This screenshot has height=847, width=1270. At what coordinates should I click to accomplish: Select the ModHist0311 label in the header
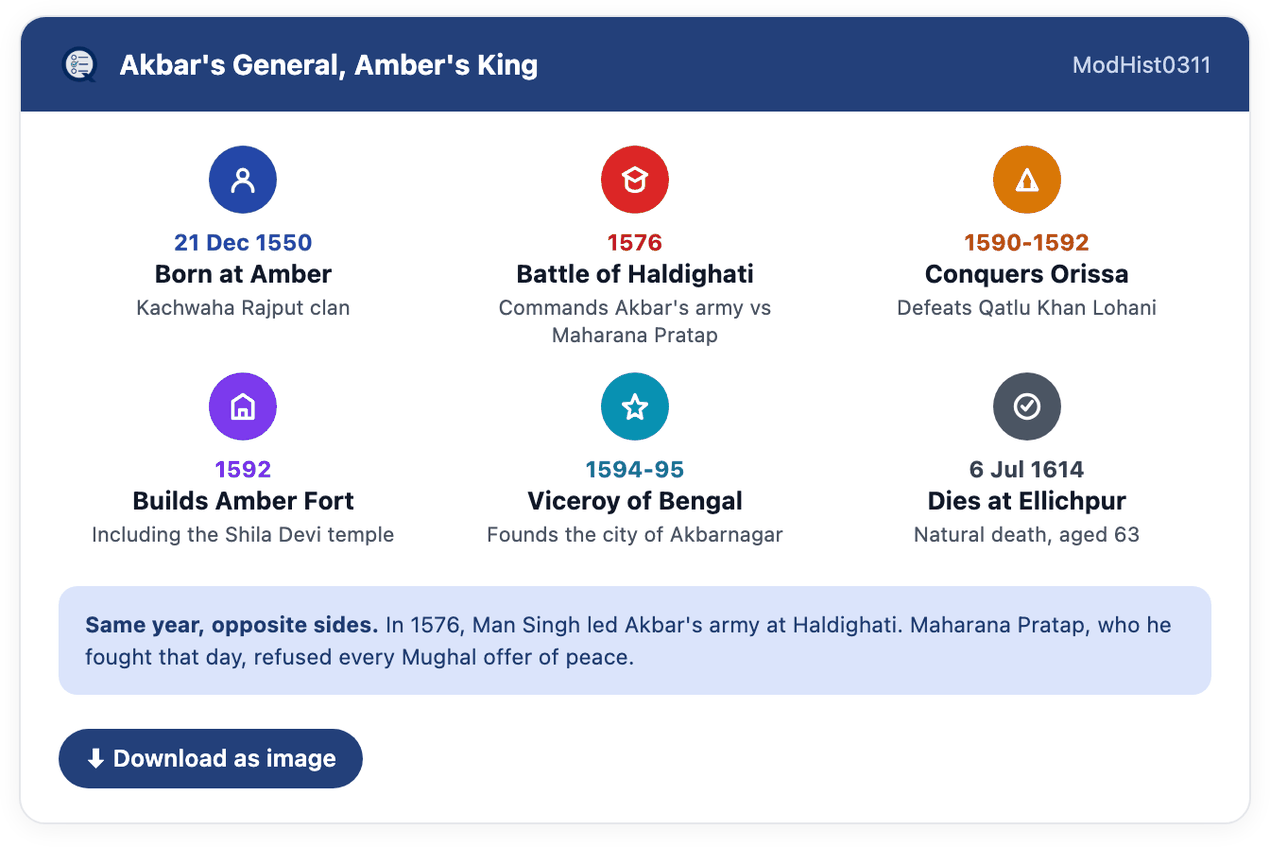(x=1141, y=65)
